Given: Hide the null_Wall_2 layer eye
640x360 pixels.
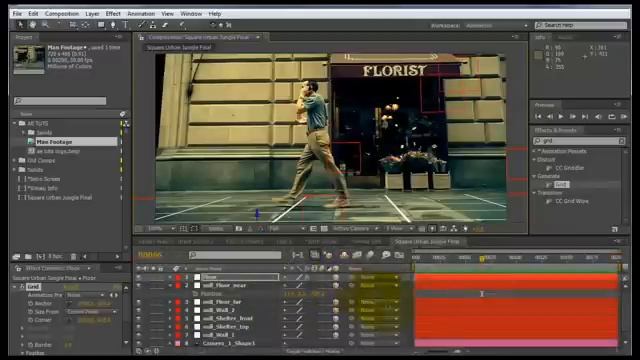Looking at the screenshot, I should tap(139, 310).
